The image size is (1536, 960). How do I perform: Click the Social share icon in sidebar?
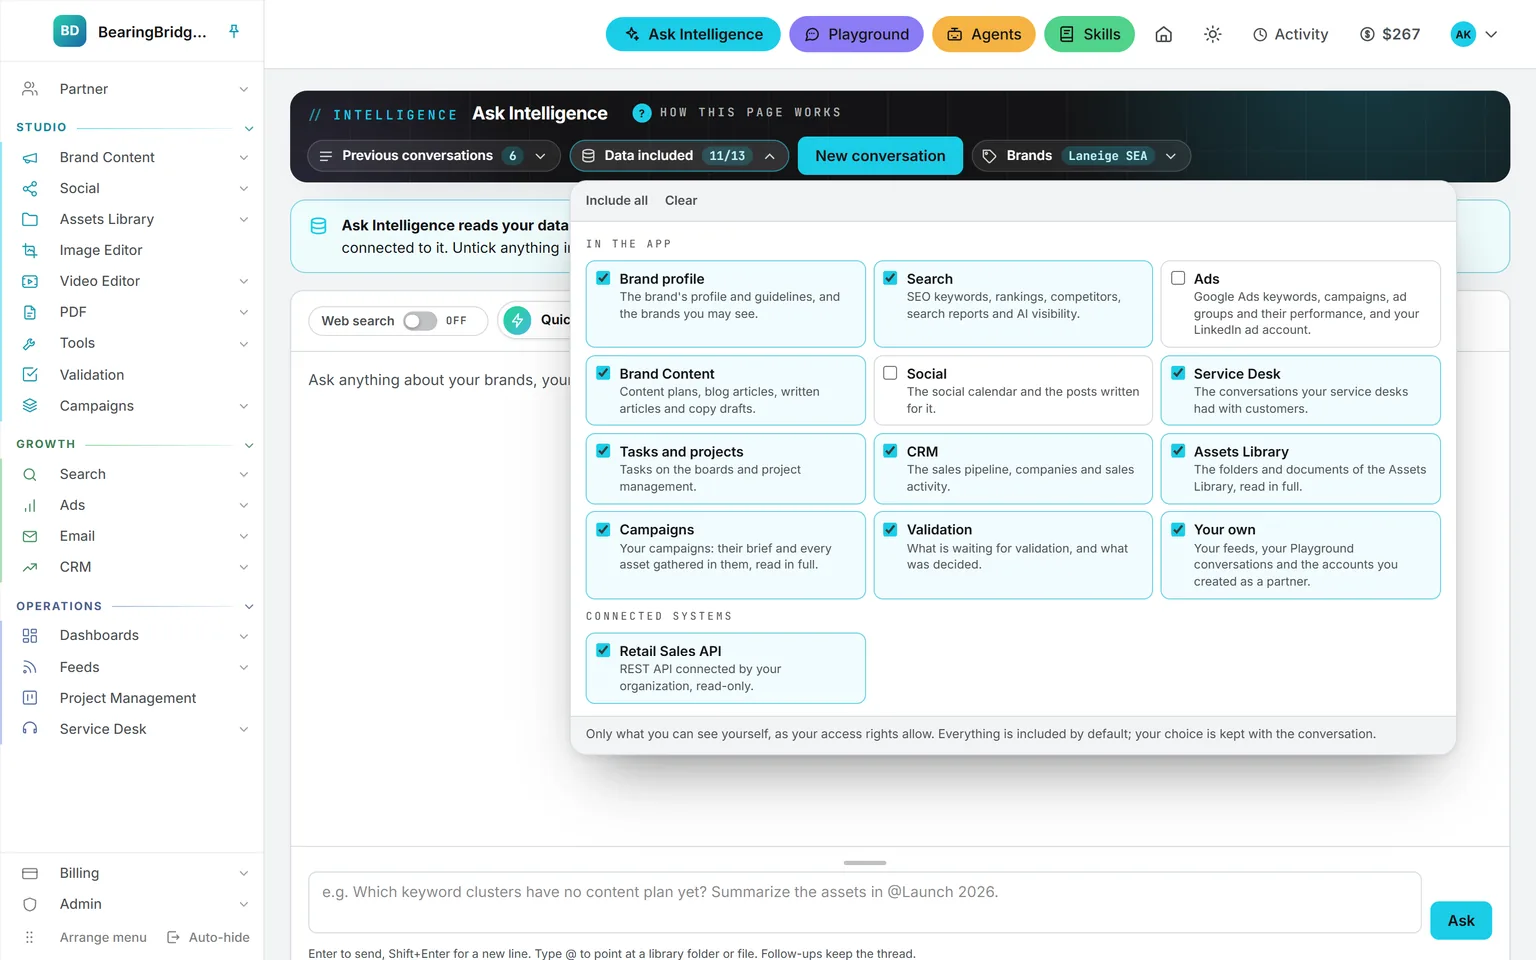tap(30, 188)
